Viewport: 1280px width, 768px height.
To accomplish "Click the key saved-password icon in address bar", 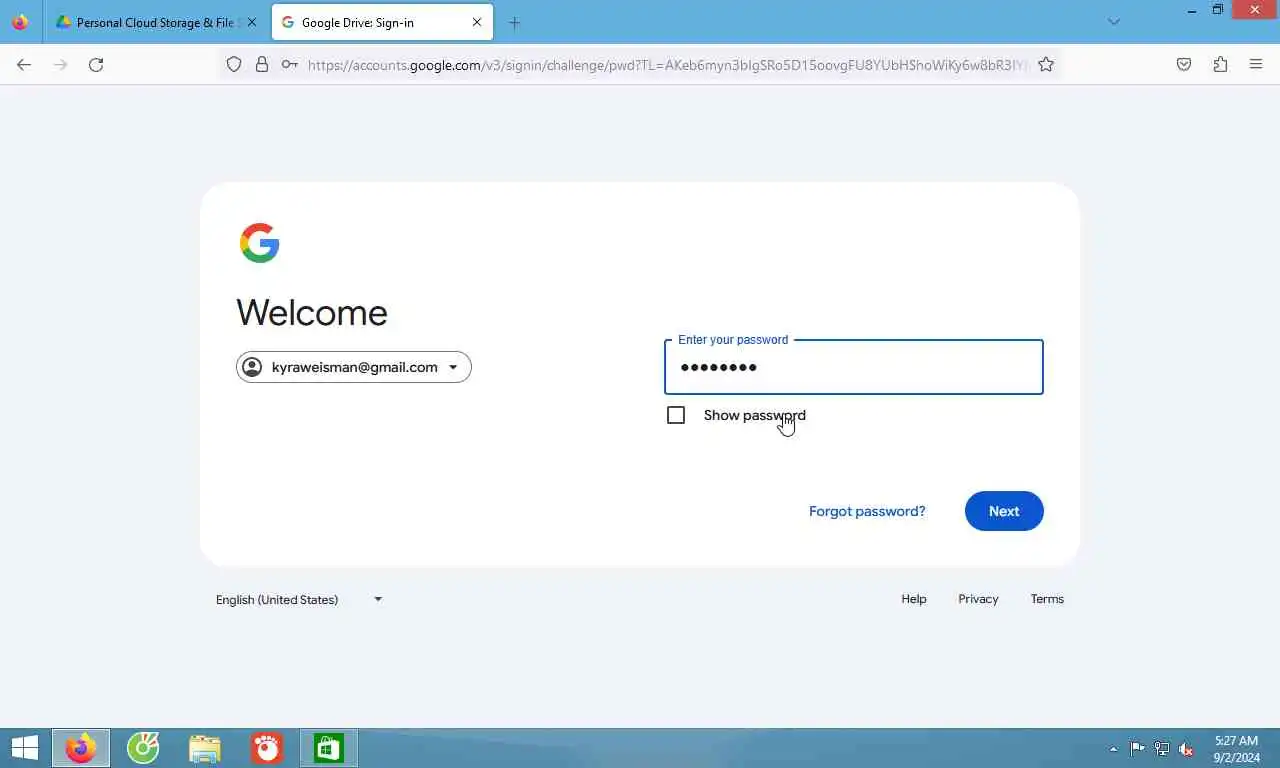I will click(289, 64).
